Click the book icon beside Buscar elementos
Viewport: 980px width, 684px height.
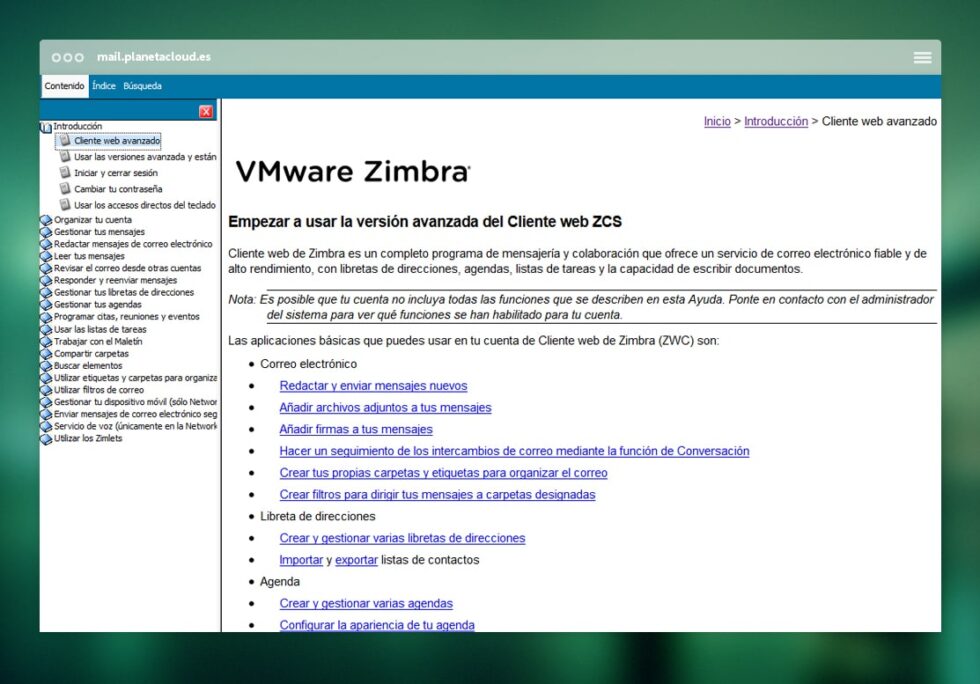pos(45,365)
